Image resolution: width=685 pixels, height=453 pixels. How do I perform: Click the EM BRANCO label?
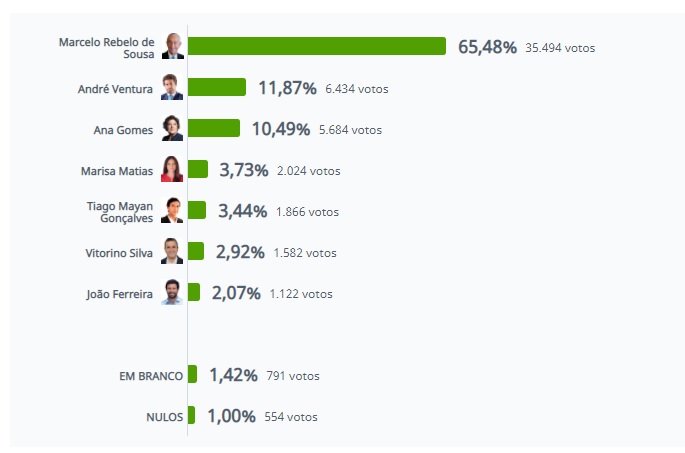(x=150, y=376)
